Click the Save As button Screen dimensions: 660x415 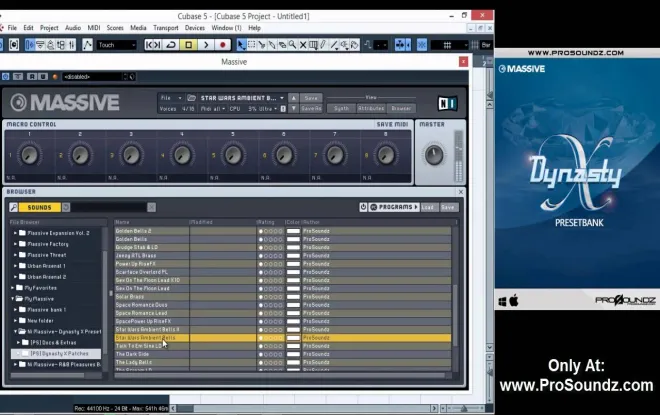pos(311,109)
